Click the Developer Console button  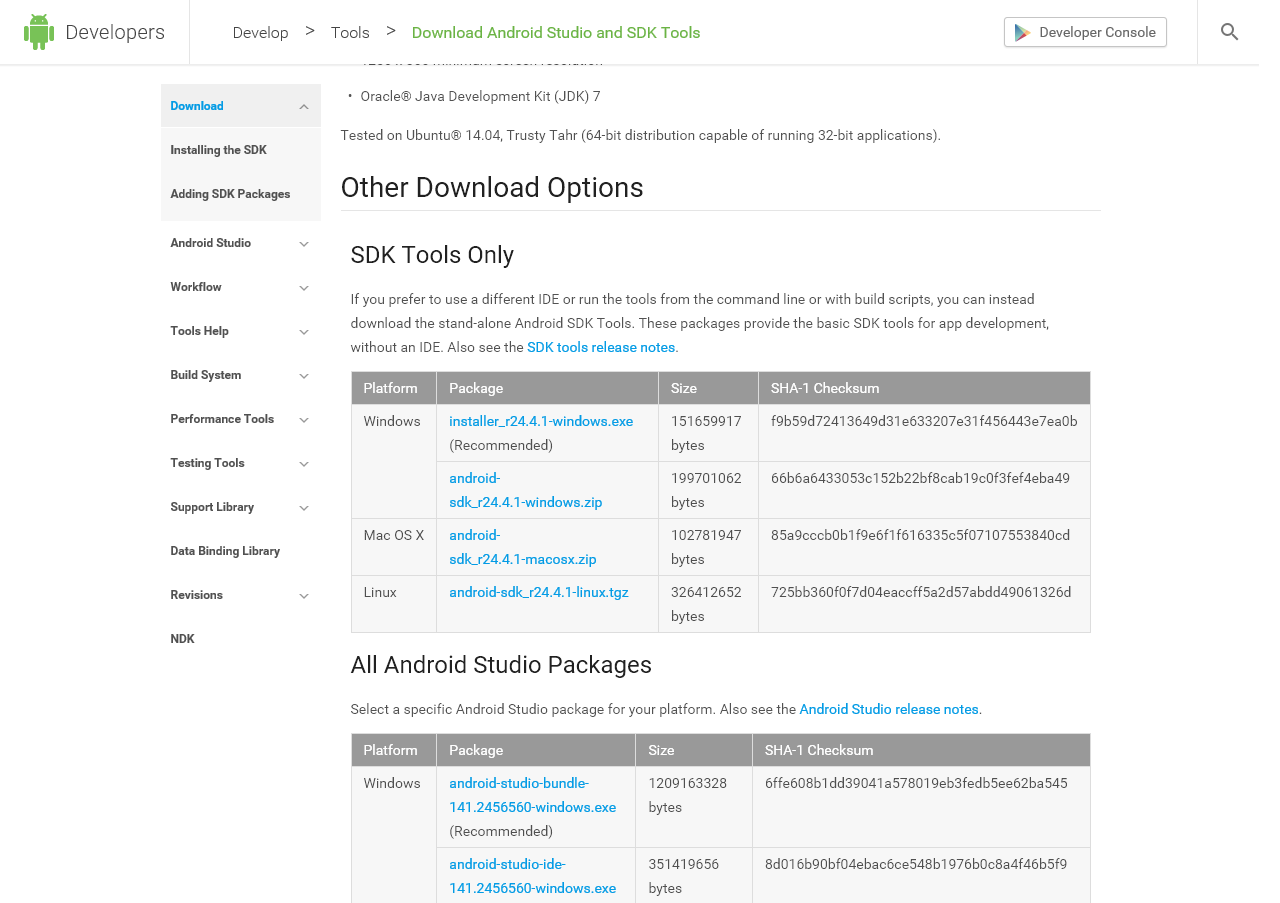1085,31
